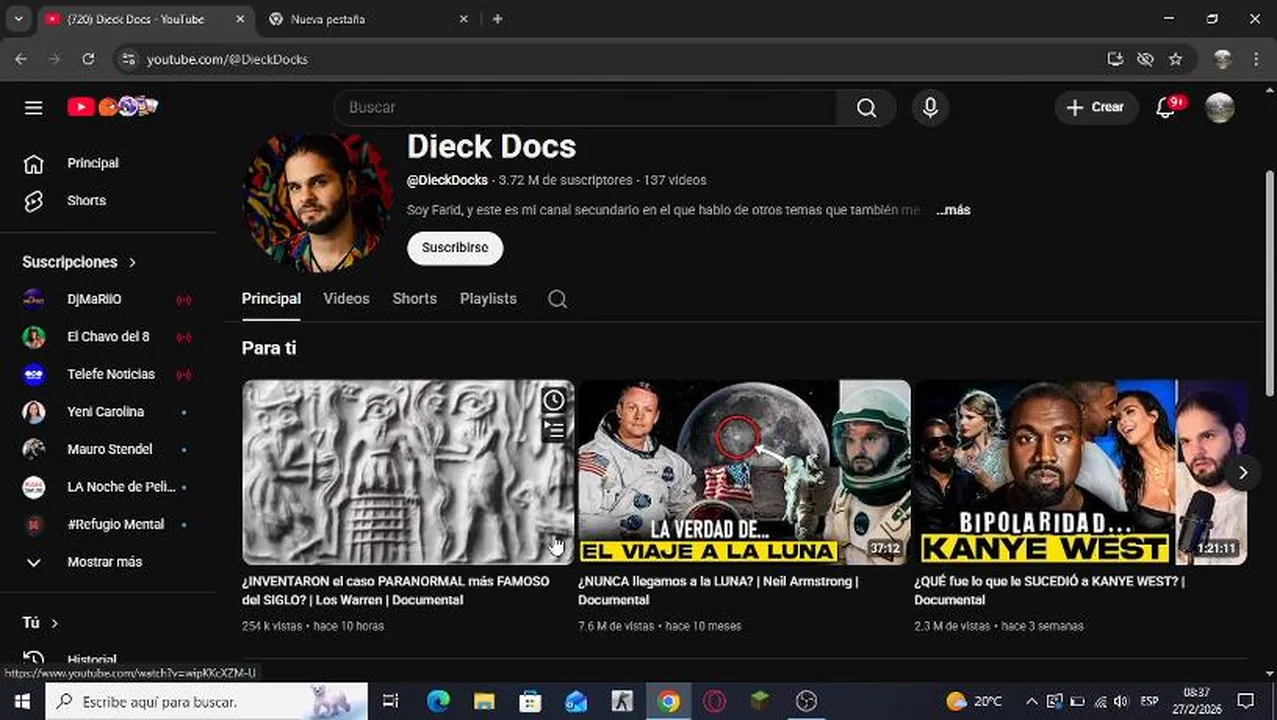Launch Microsoft Edge from taskbar
Screen dimensions: 1277x720
[438, 702]
